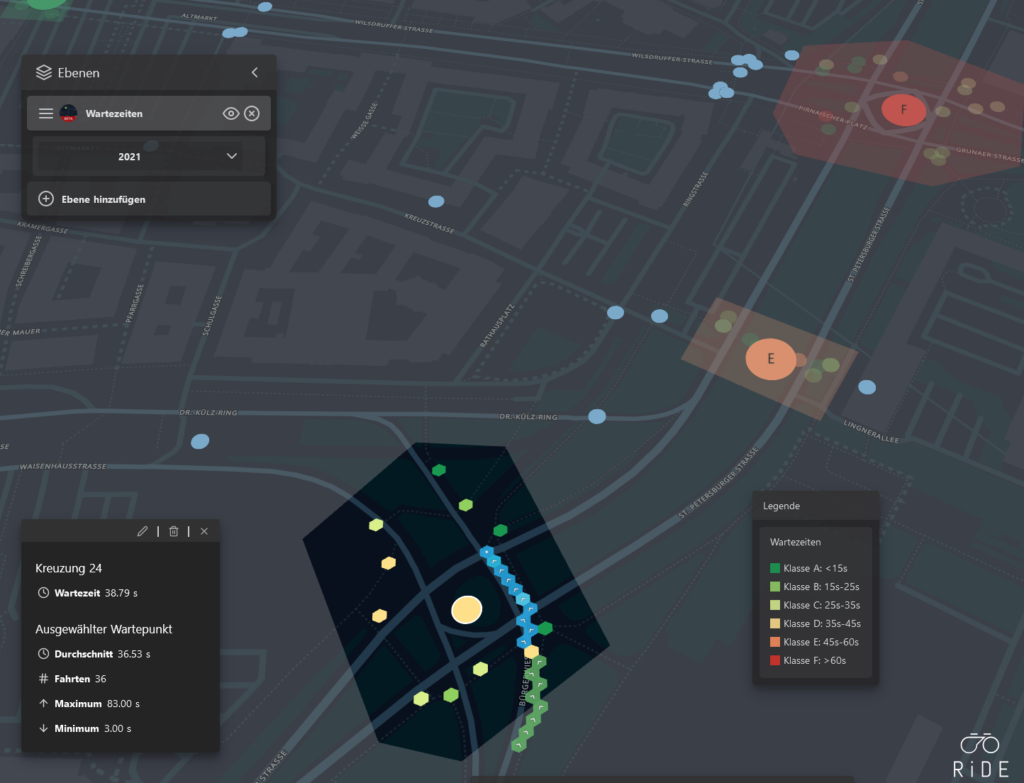Click the Klasse F: >60s legend swatch

click(x=775, y=660)
